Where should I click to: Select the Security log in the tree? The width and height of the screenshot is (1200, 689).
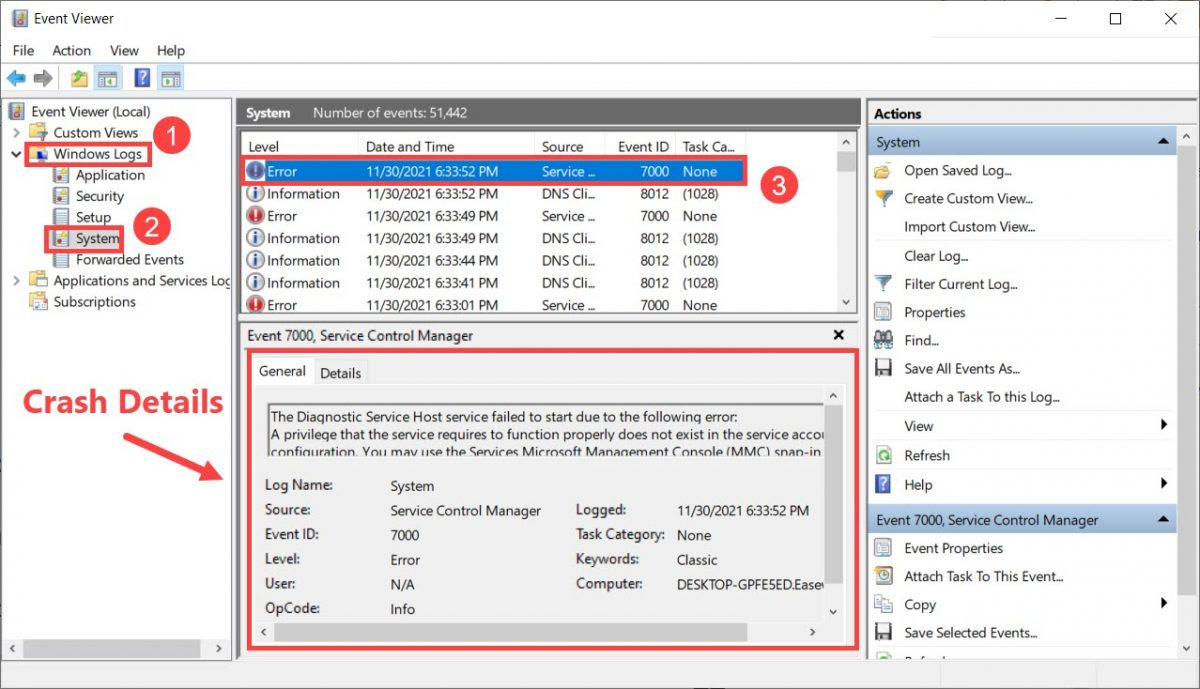[x=100, y=195]
